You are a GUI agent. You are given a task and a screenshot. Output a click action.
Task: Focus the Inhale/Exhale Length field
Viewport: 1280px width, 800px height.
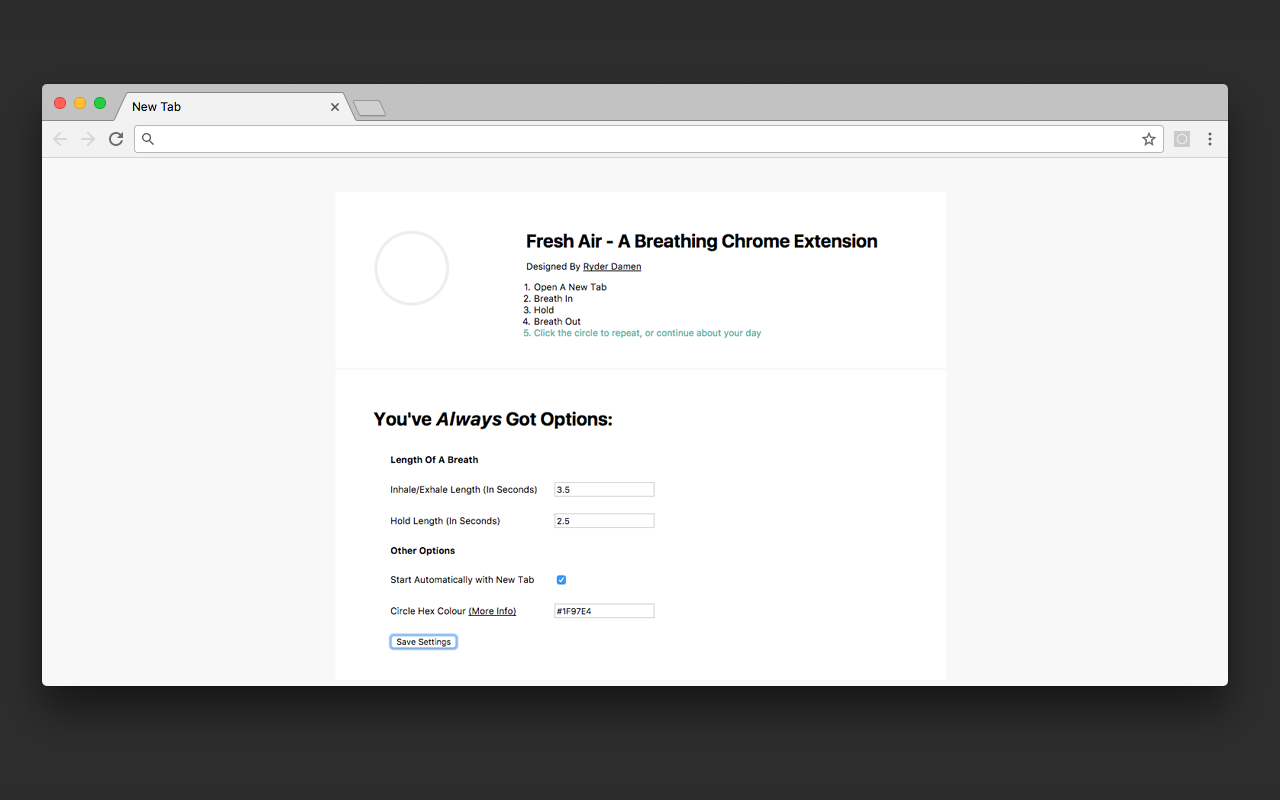[x=604, y=490]
